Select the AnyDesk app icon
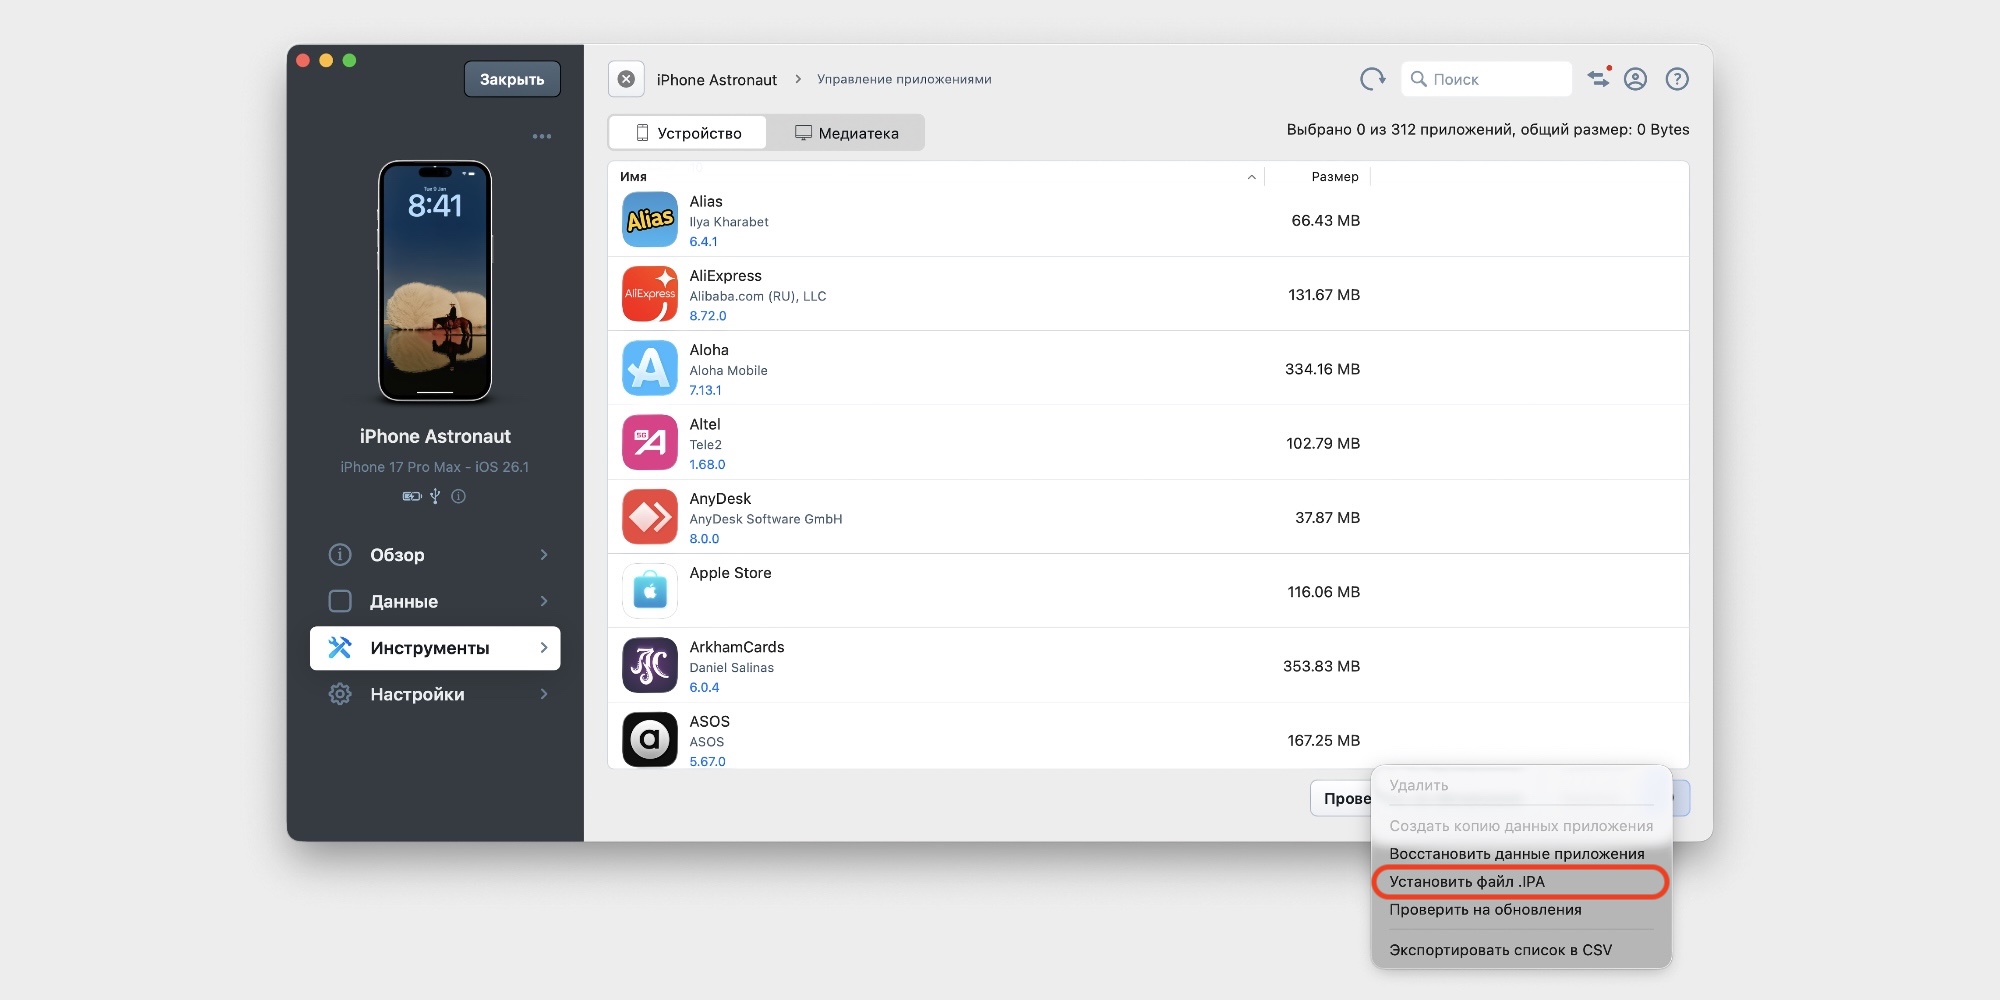Image resolution: width=2000 pixels, height=1000 pixels. point(650,517)
